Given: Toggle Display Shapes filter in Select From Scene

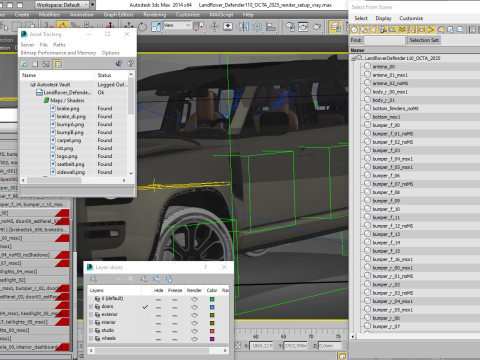Looking at the screenshot, I should coord(364,30).
